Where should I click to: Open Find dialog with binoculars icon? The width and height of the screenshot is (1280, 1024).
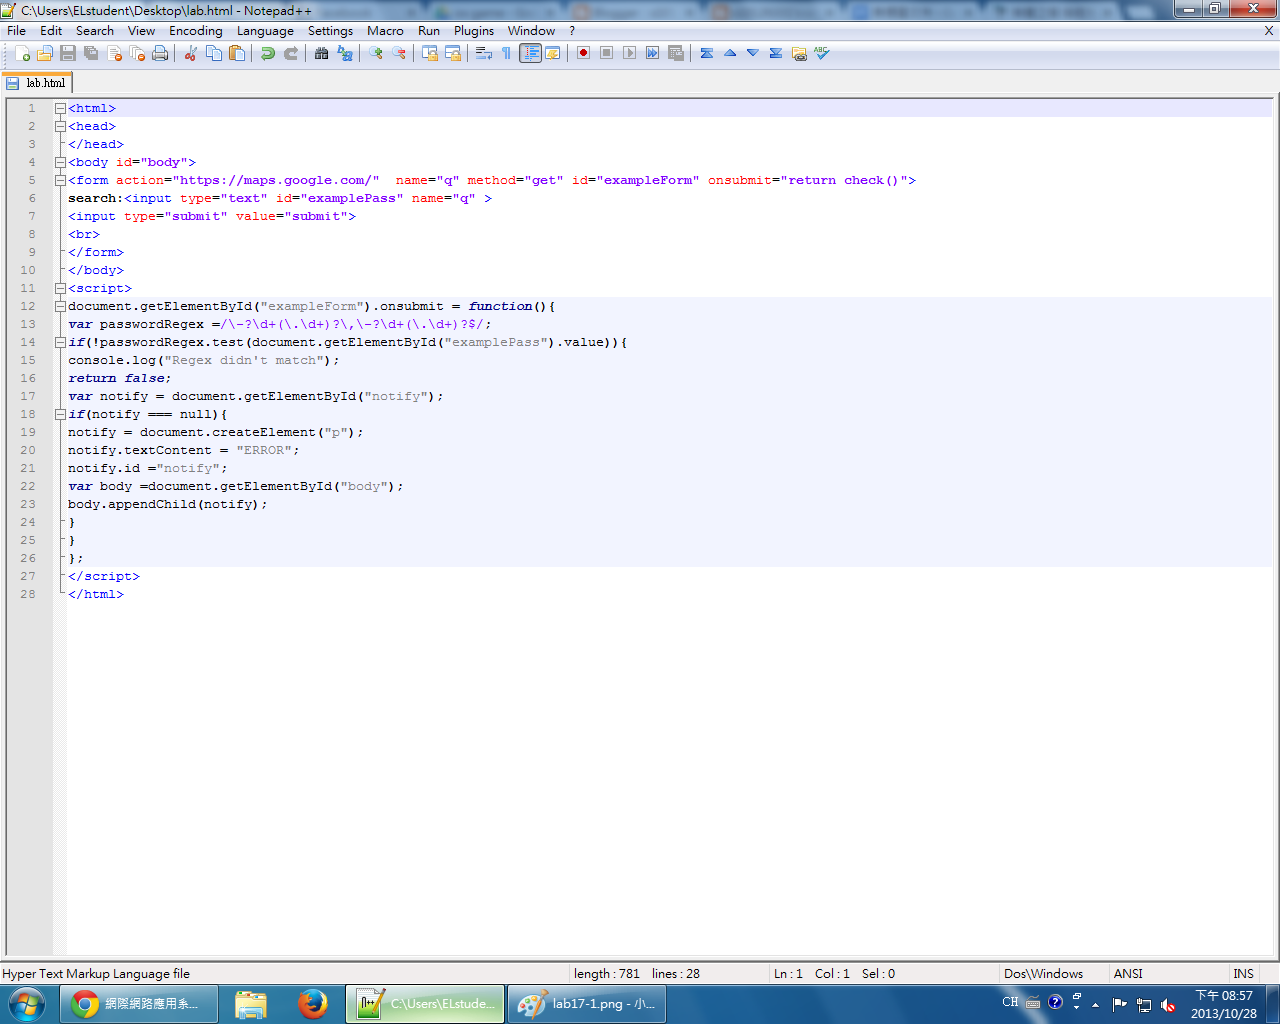(321, 53)
